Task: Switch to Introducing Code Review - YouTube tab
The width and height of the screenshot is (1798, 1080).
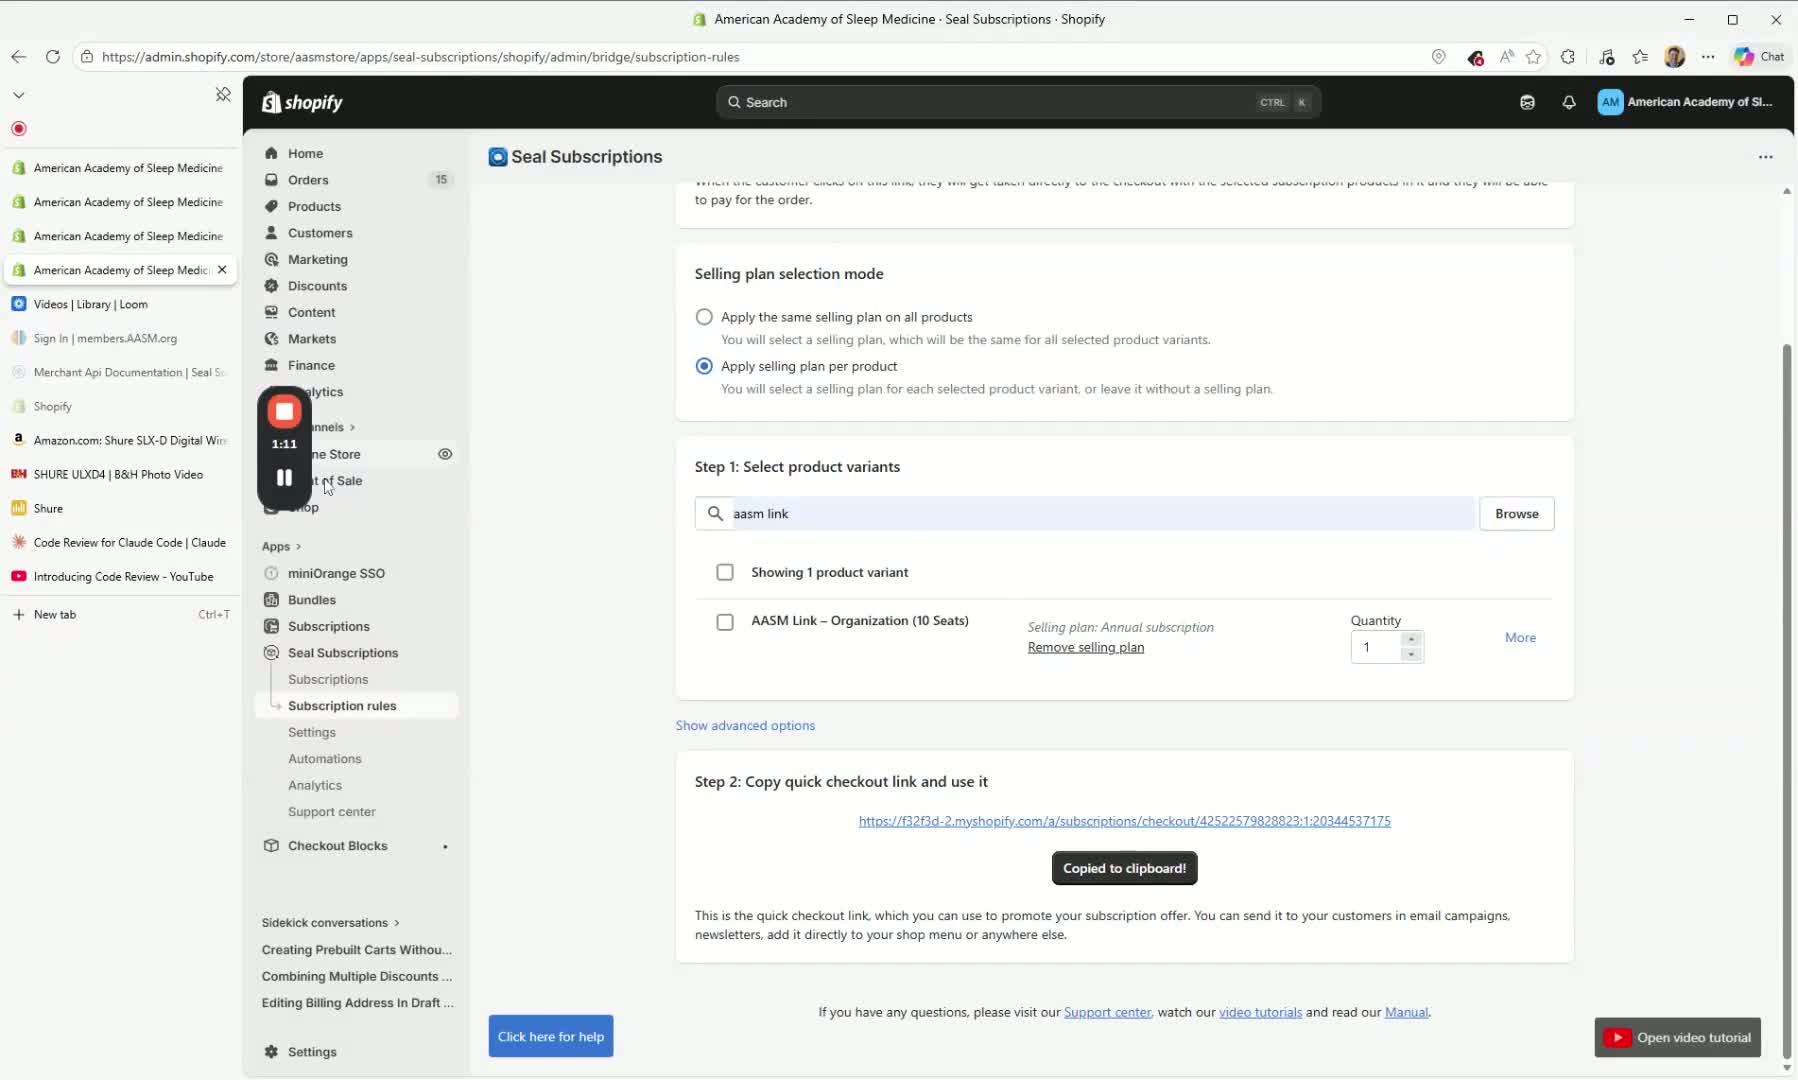Action: coord(120,576)
